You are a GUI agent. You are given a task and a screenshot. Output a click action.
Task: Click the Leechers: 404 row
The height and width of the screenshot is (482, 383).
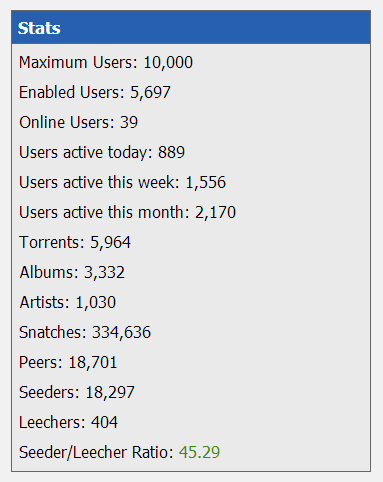click(68, 422)
